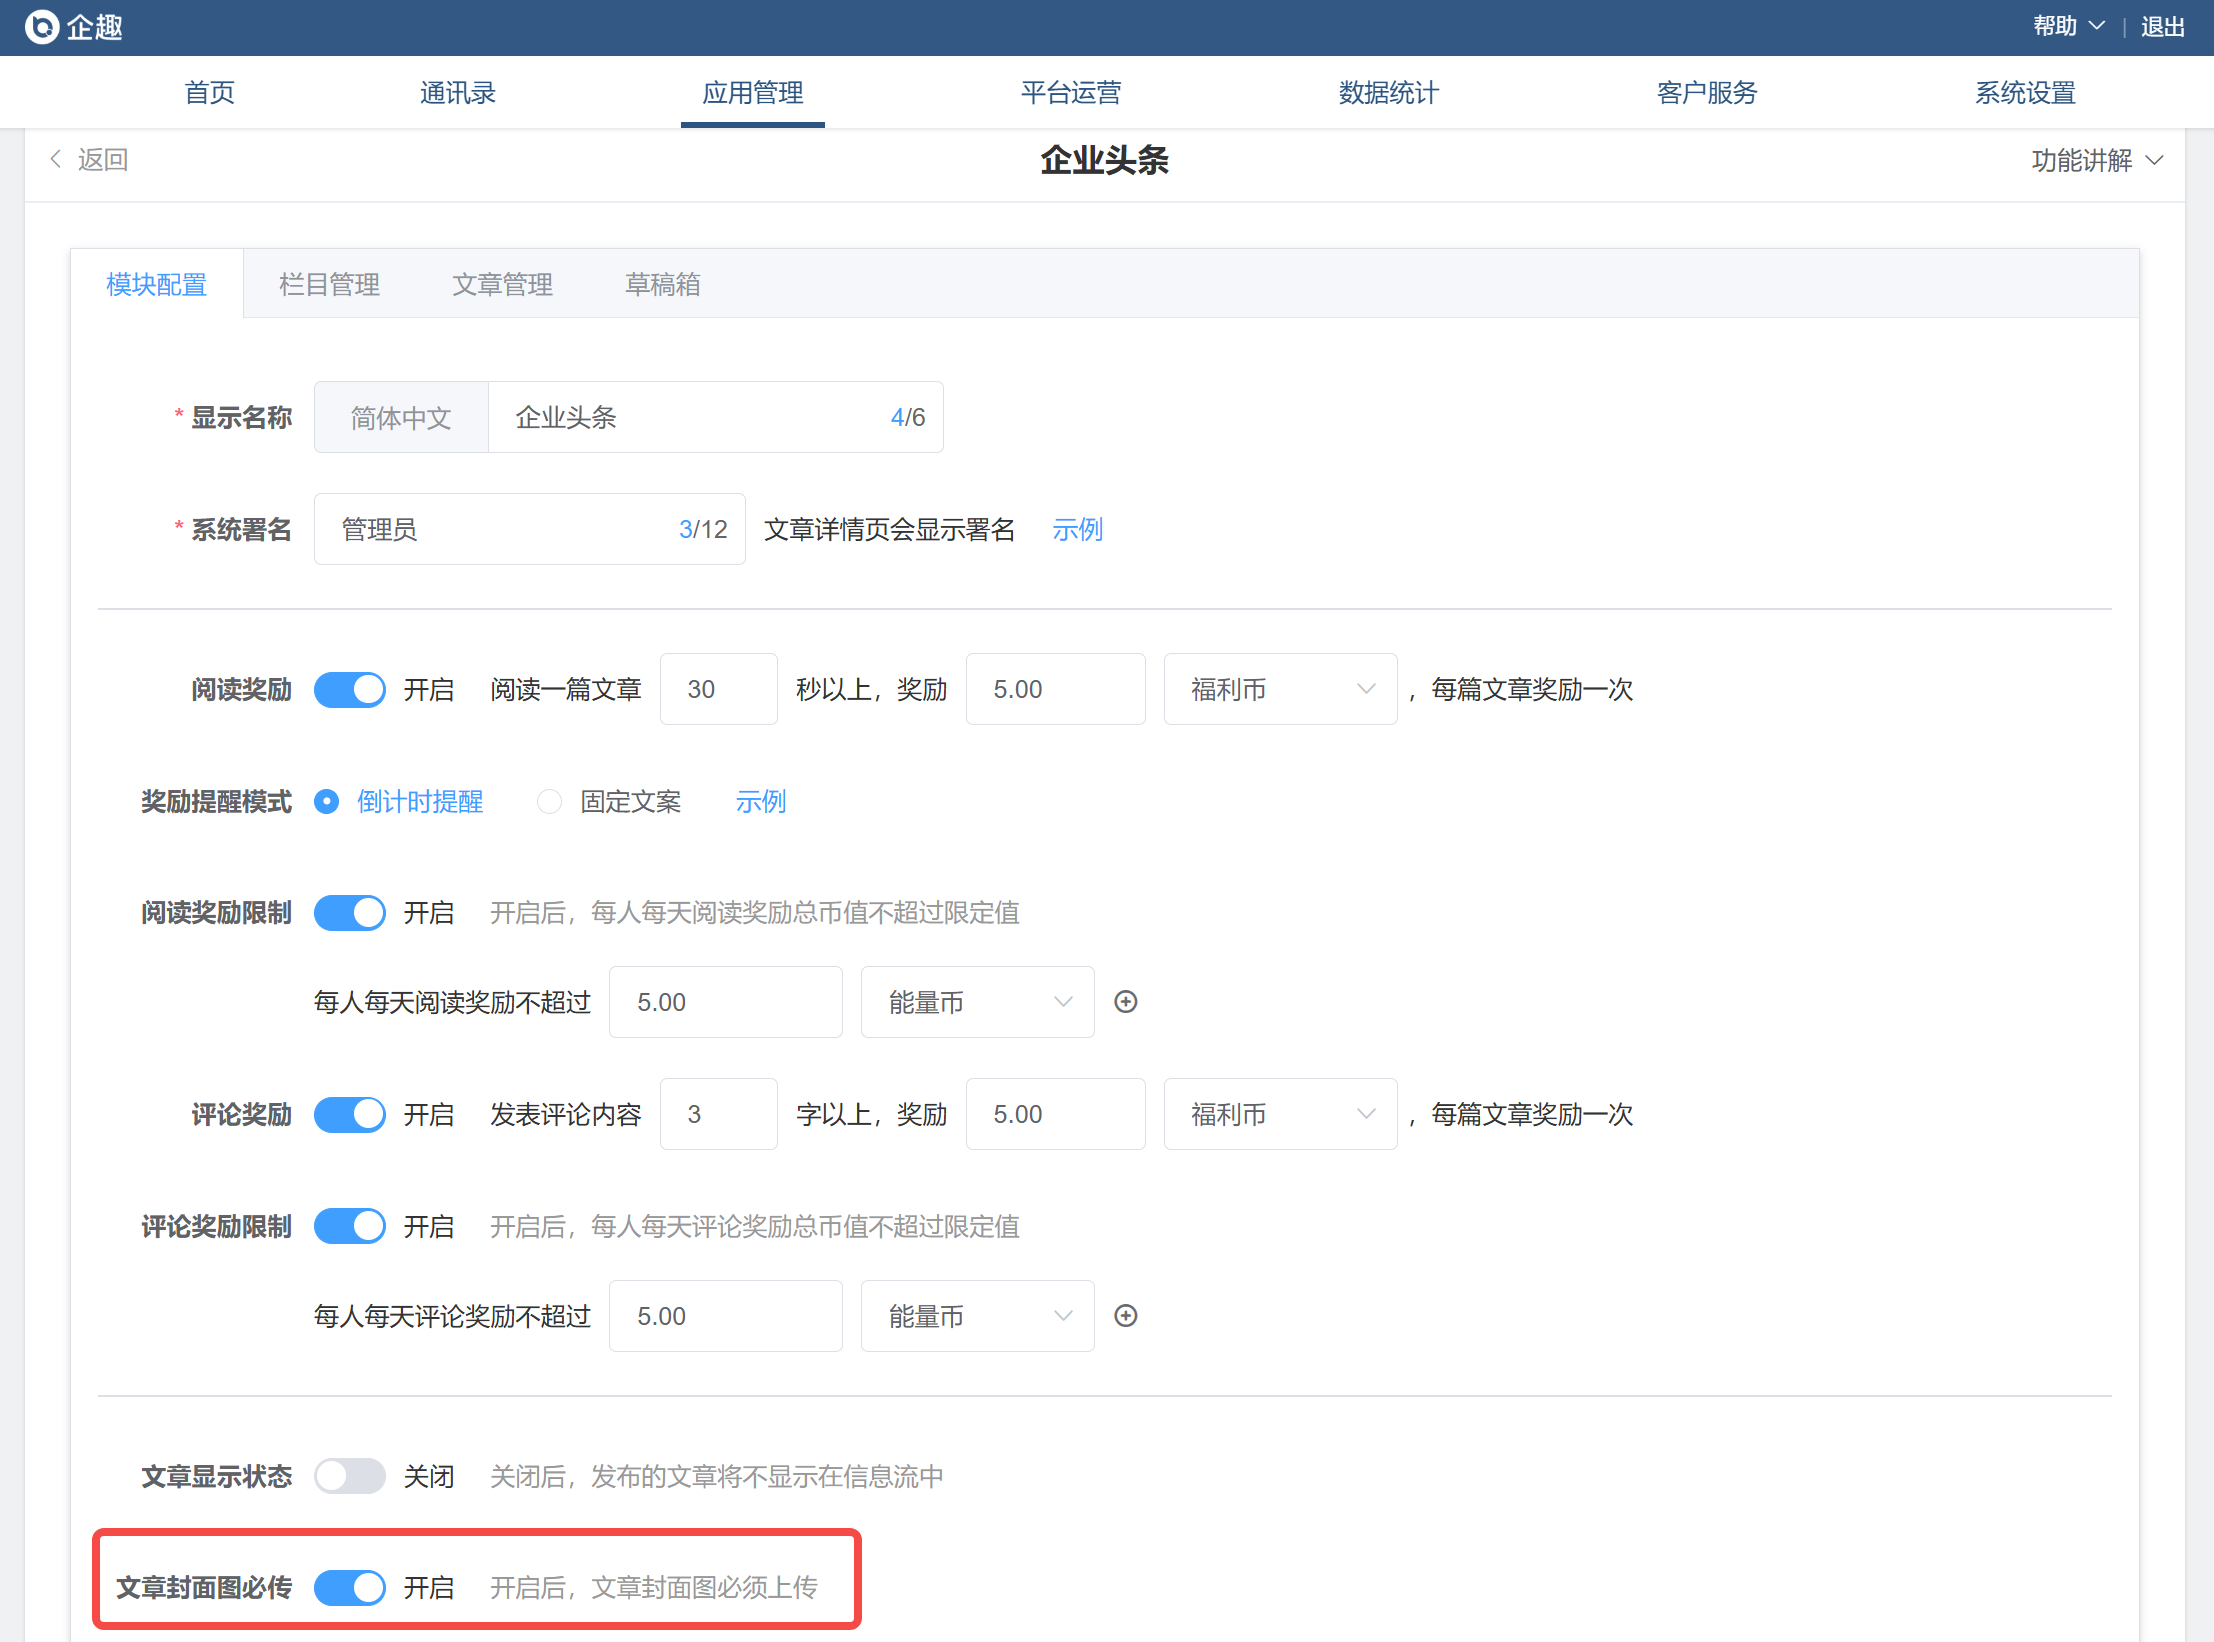Open 福利币 dropdown in 评论奖励 row
The width and height of the screenshot is (2214, 1642).
[x=1279, y=1114]
